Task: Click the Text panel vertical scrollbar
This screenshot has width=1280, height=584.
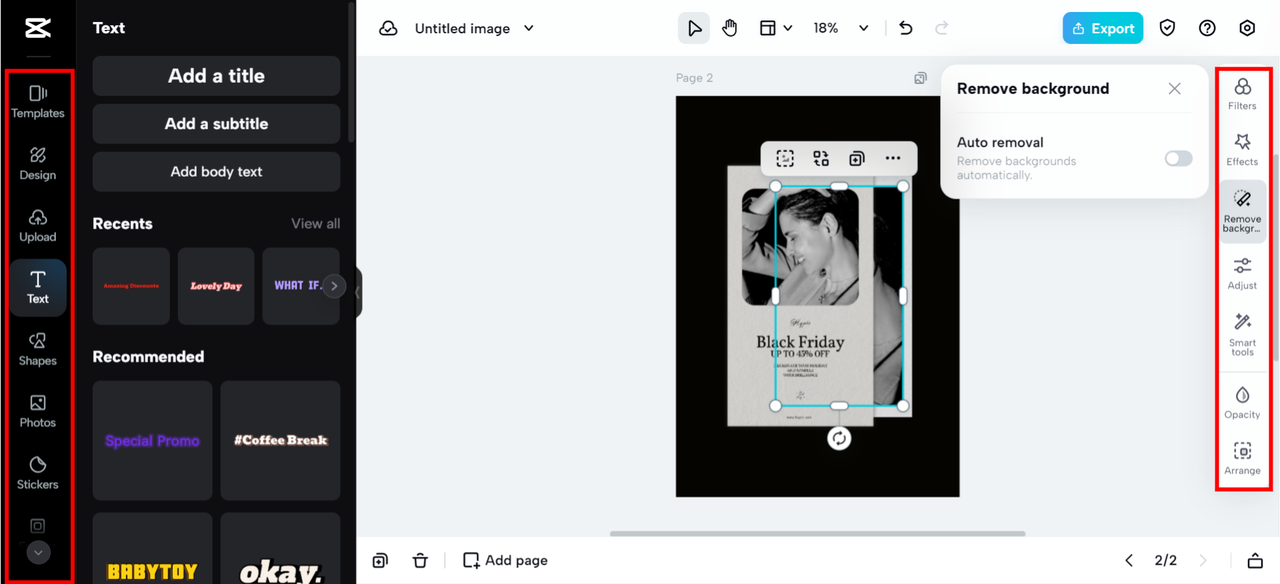Action: [x=351, y=72]
